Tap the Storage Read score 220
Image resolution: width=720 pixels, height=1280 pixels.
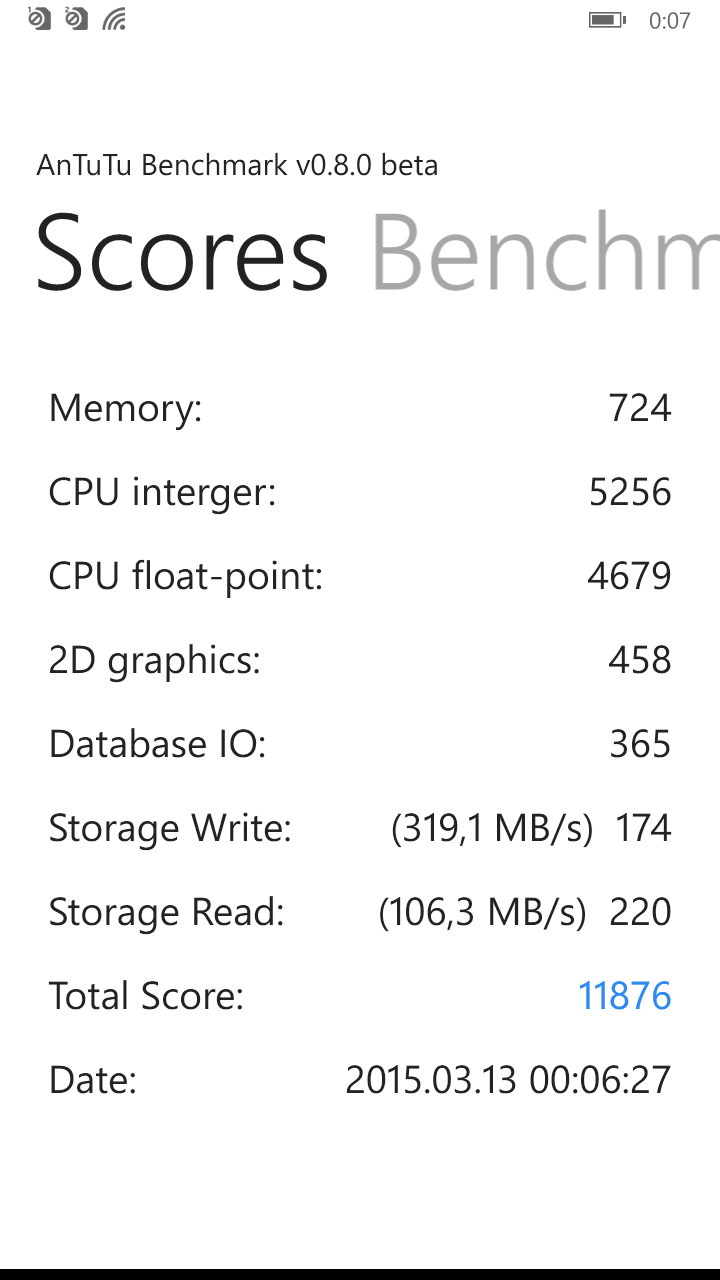click(640, 912)
